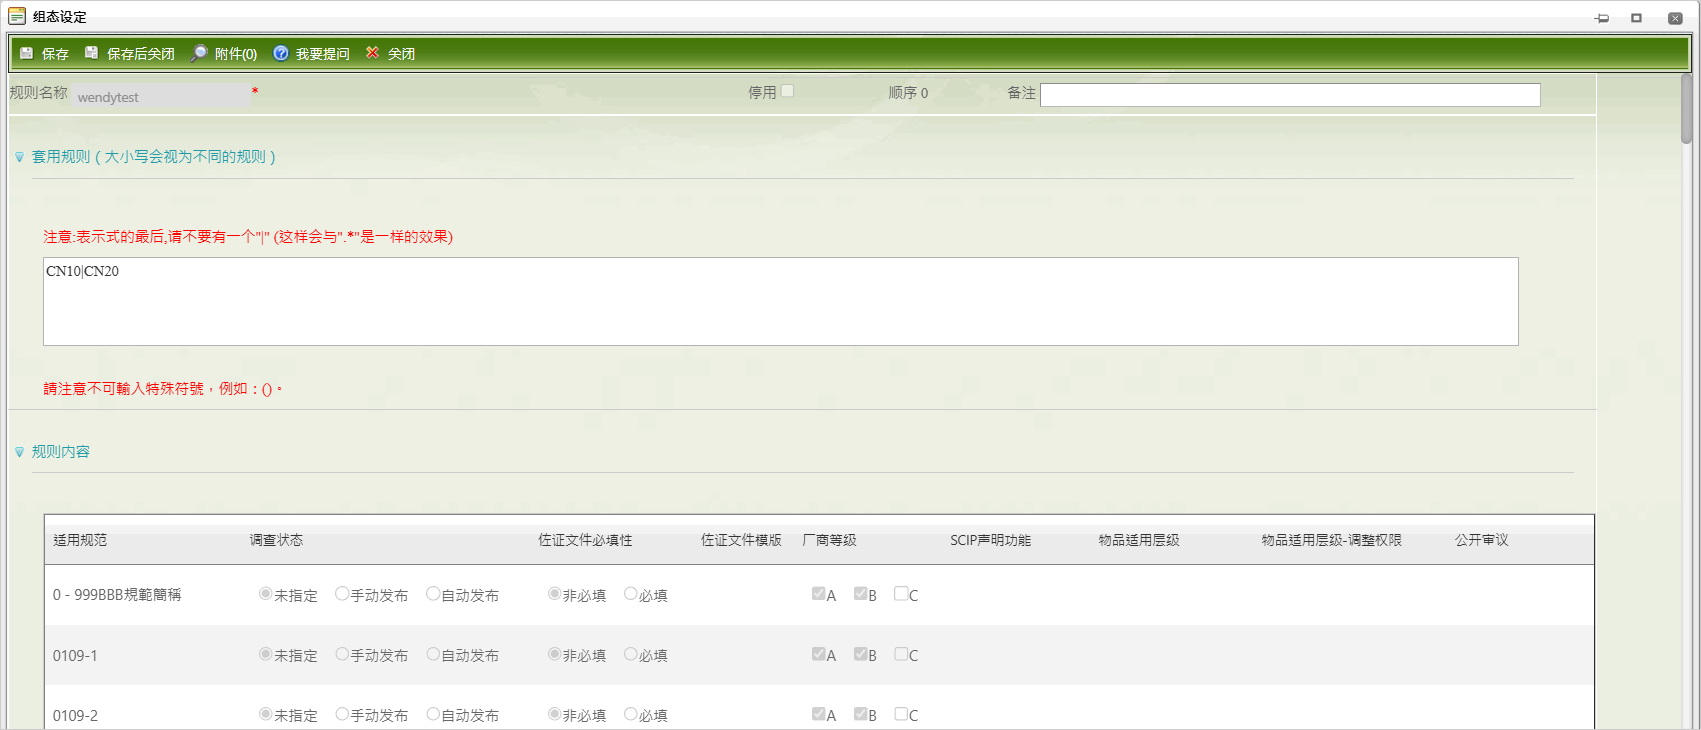Click the 我要提问 question mark icon
1701x730 pixels.
point(281,53)
